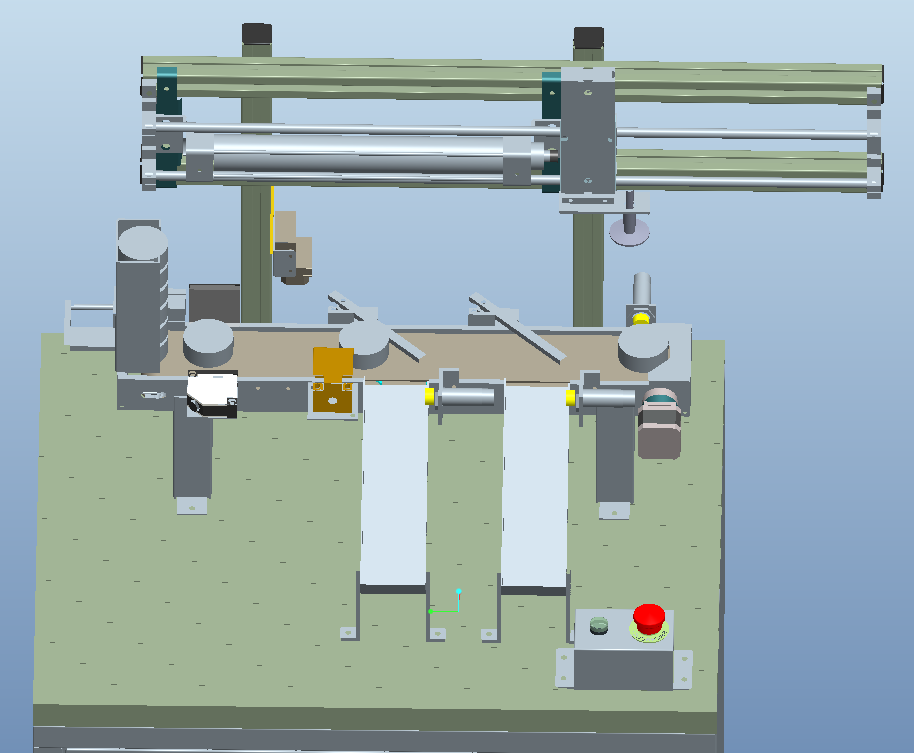Select black cap on left gantry post
This screenshot has width=914, height=753.
[257, 34]
